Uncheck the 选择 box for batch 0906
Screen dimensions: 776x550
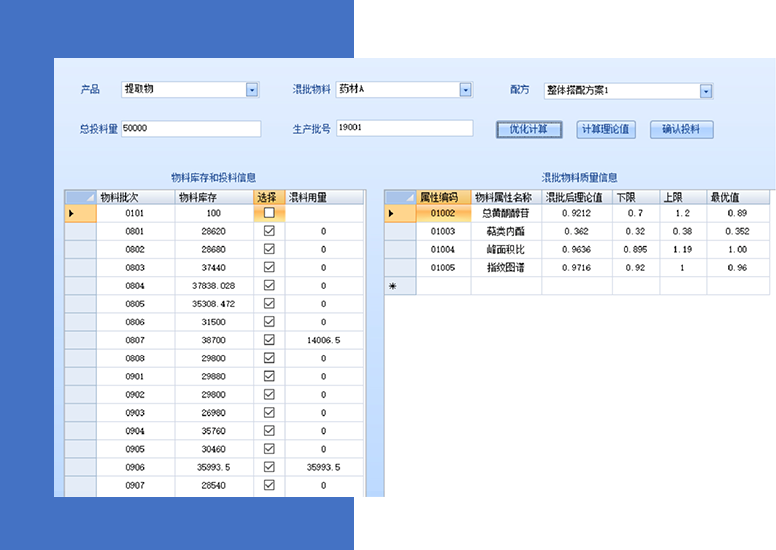pos(268,467)
